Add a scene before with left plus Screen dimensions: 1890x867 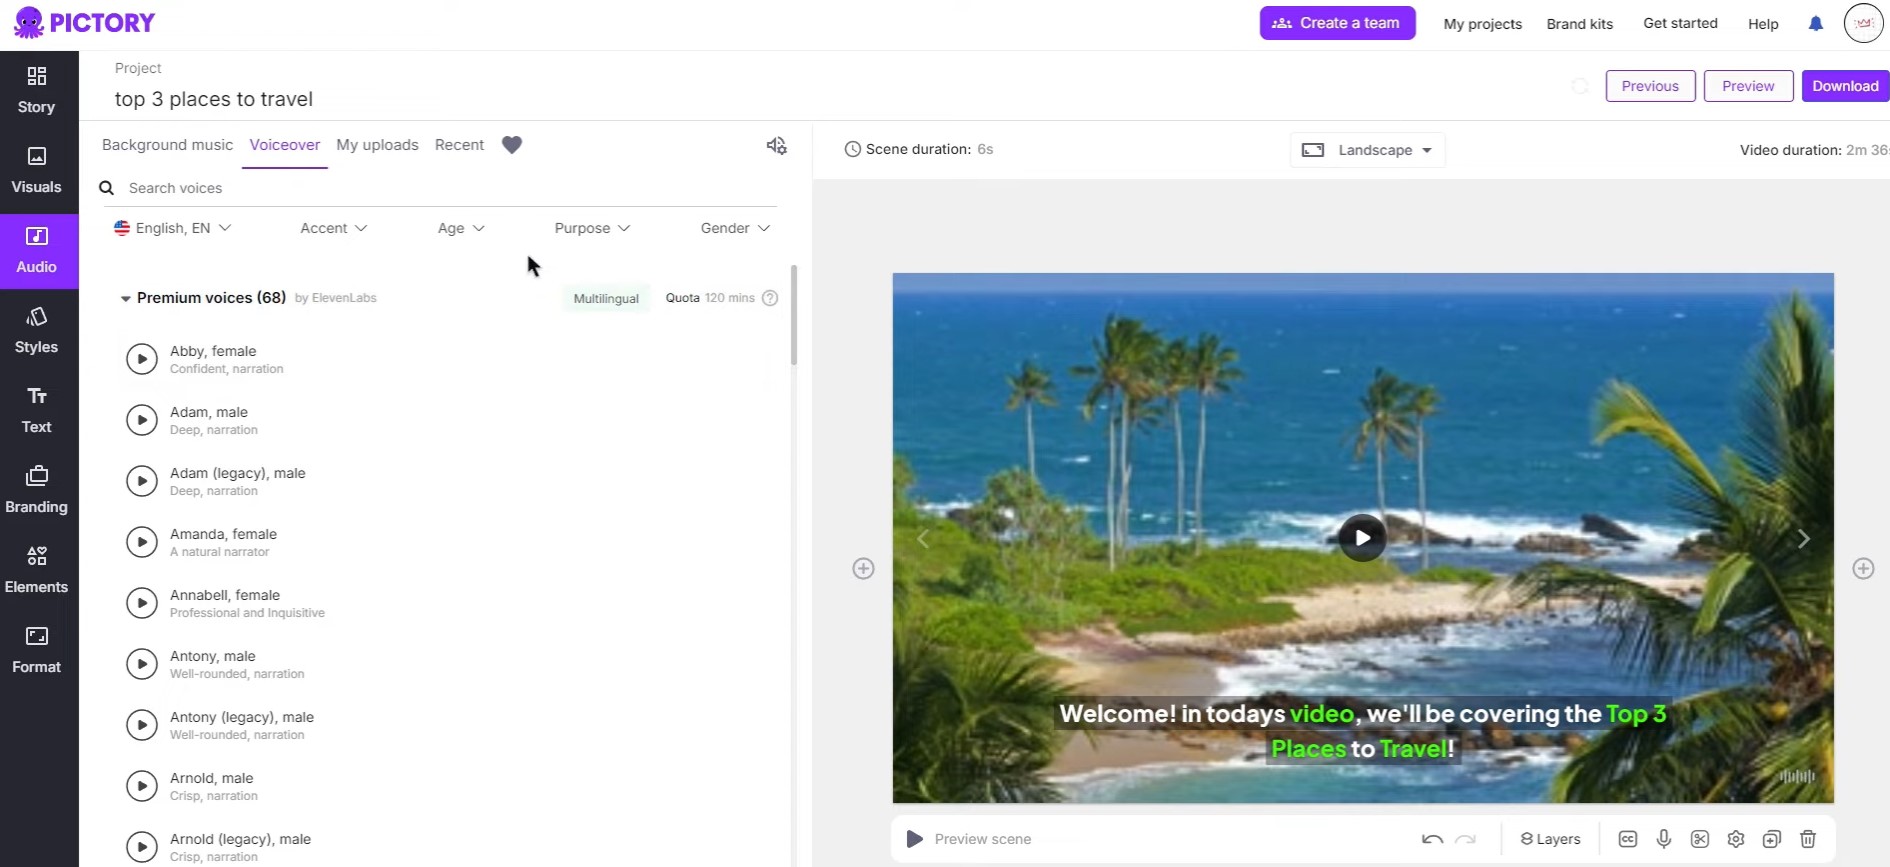tap(863, 569)
